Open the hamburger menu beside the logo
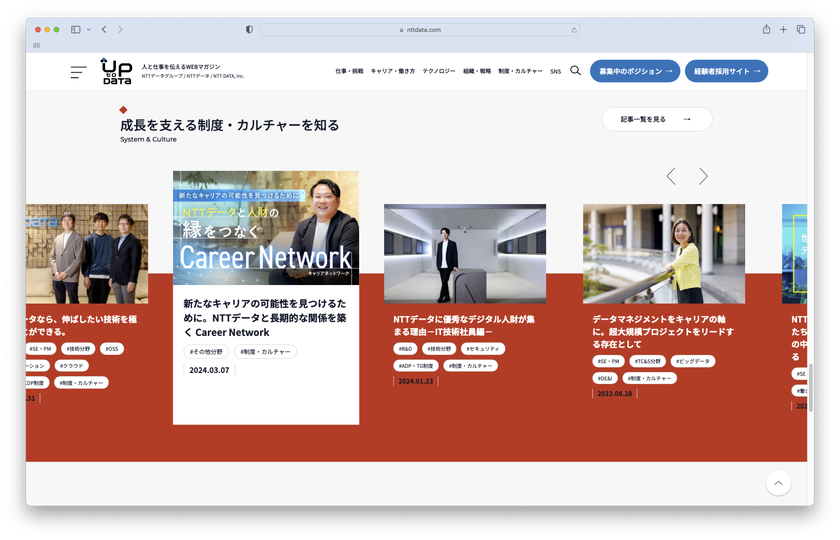The width and height of the screenshot is (840, 540). coord(78,72)
